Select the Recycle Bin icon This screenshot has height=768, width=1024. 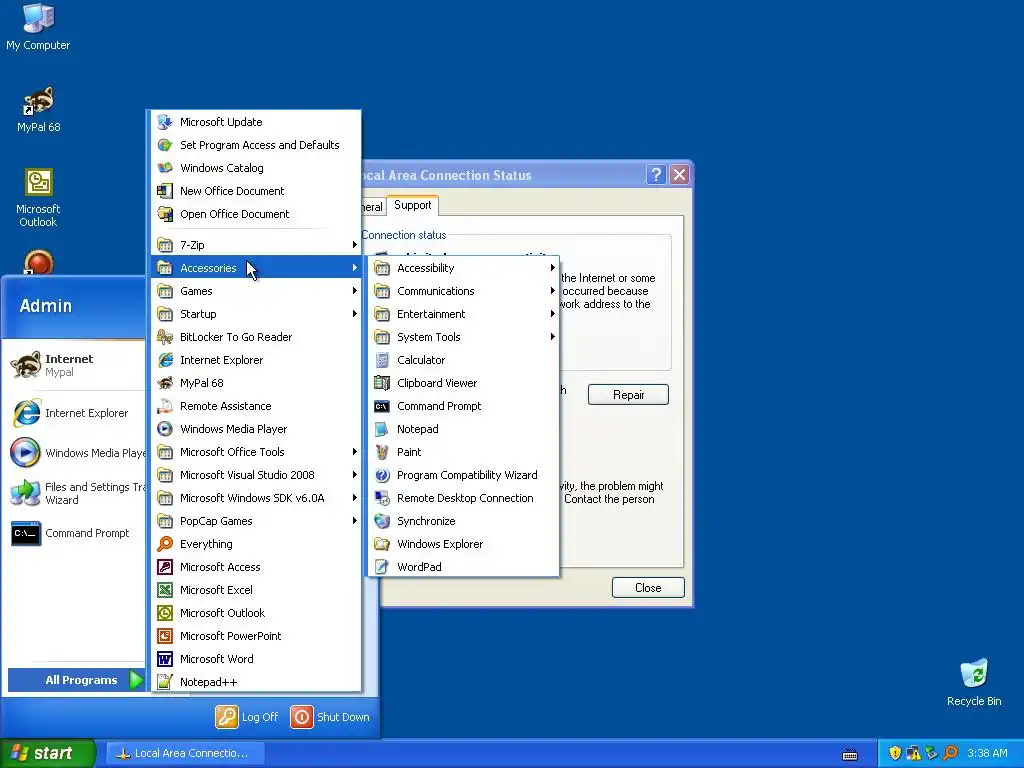pyautogui.click(x=974, y=682)
